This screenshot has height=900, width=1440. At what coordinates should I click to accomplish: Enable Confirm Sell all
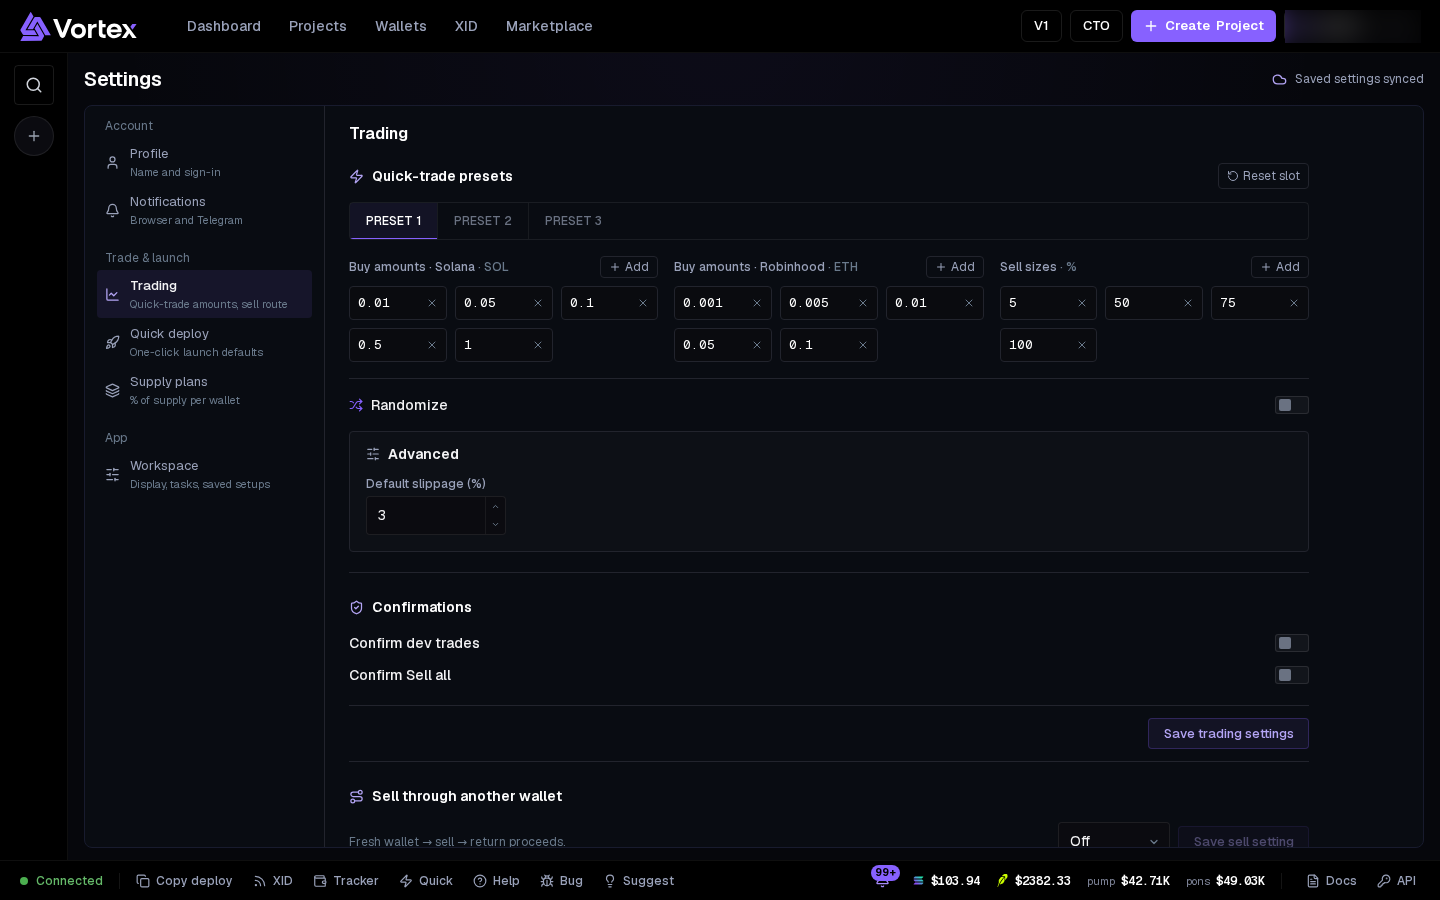click(1292, 675)
